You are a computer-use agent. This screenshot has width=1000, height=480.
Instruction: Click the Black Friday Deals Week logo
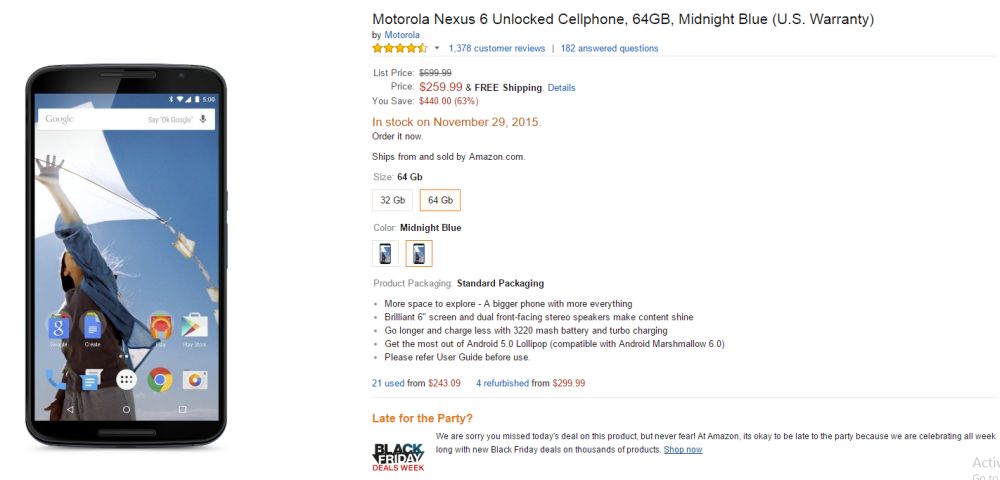(398, 457)
